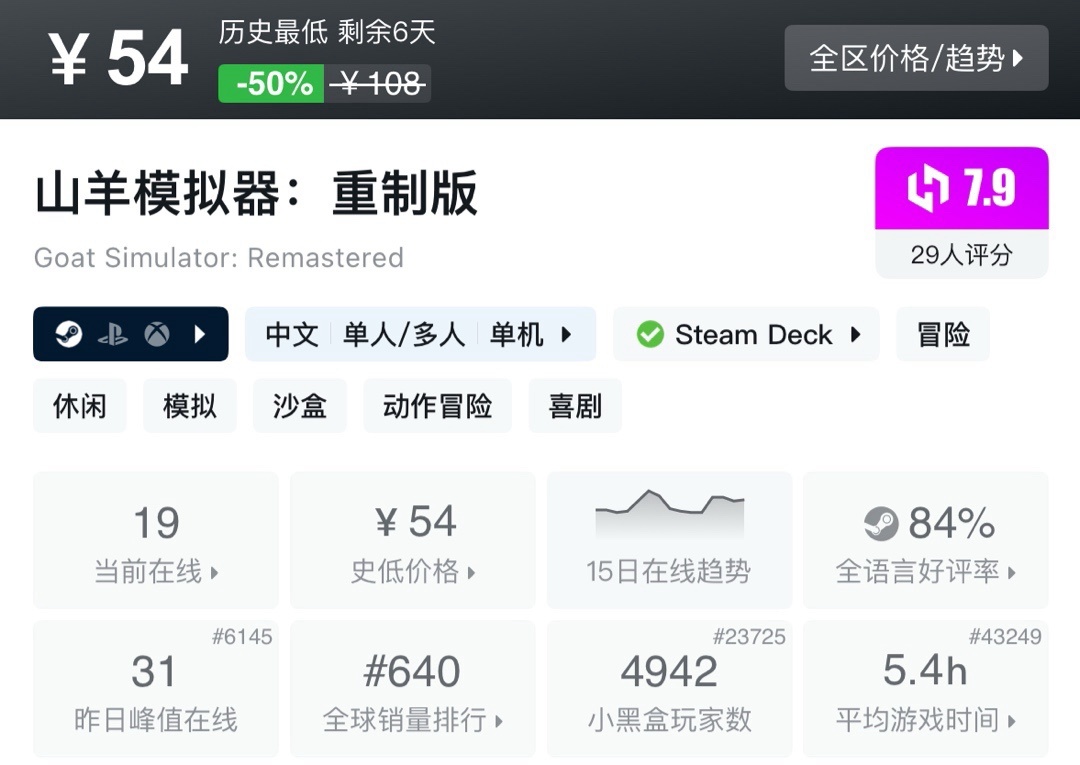Select the 冒险 tag
The height and width of the screenshot is (765, 1080).
click(943, 334)
